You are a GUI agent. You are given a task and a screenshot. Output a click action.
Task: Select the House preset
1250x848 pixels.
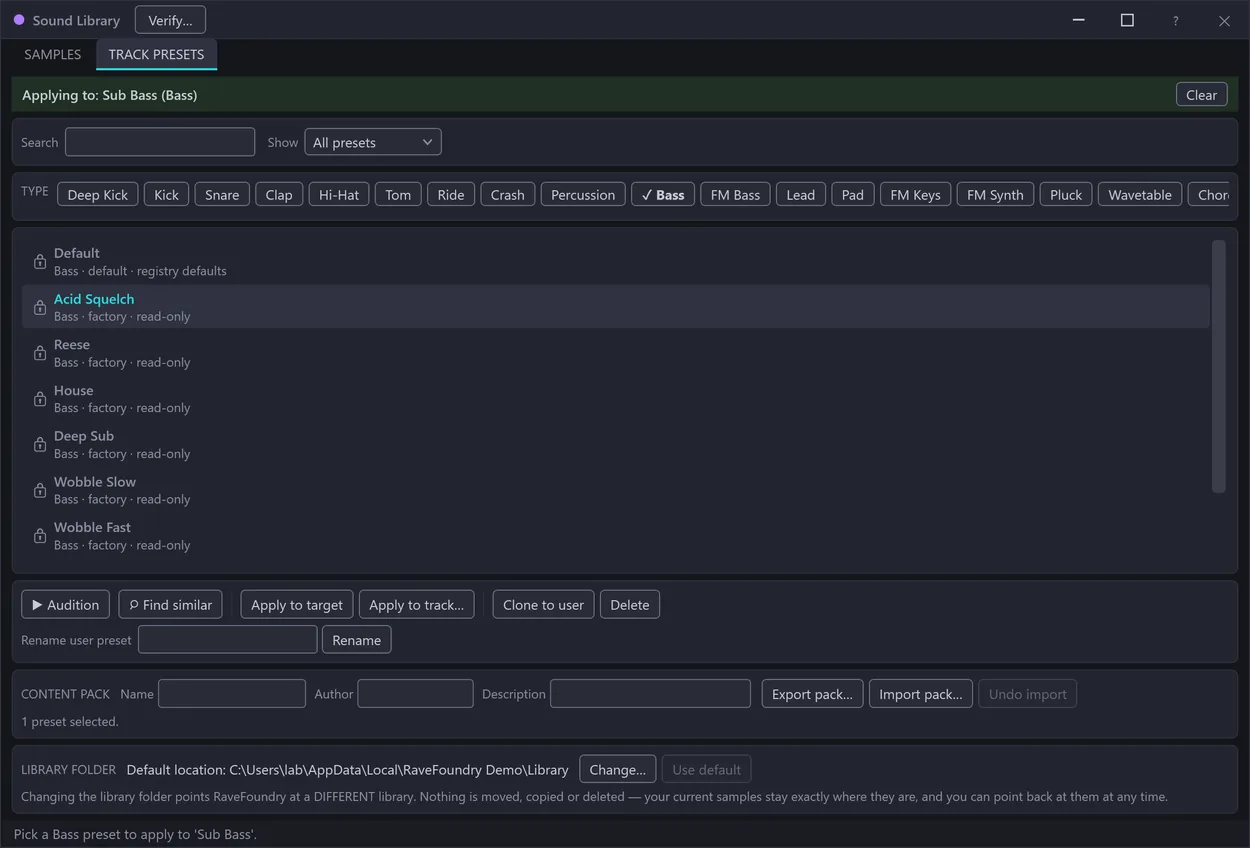616,399
